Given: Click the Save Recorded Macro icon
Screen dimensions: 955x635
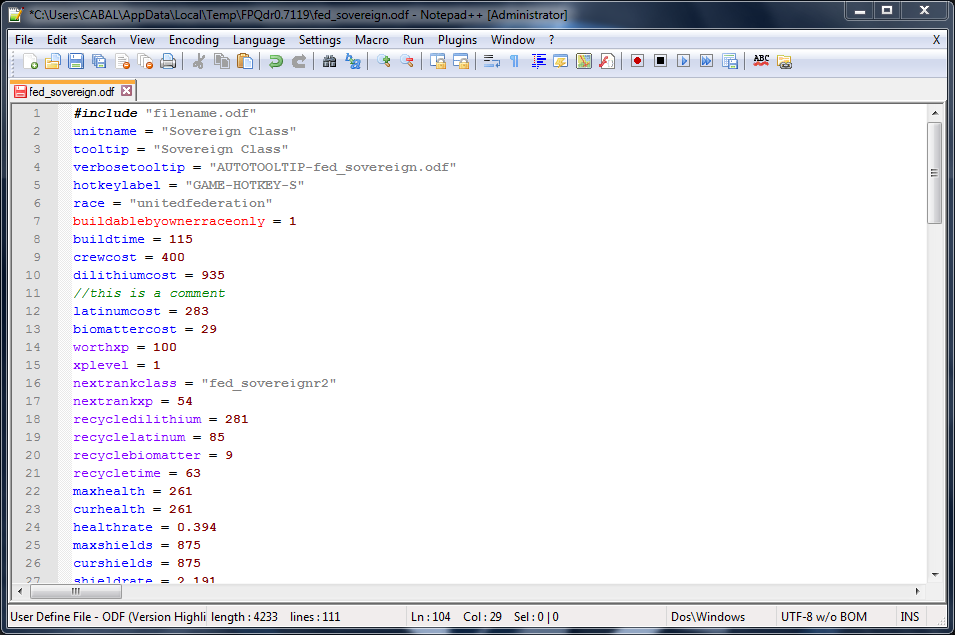Looking at the screenshot, I should (730, 61).
